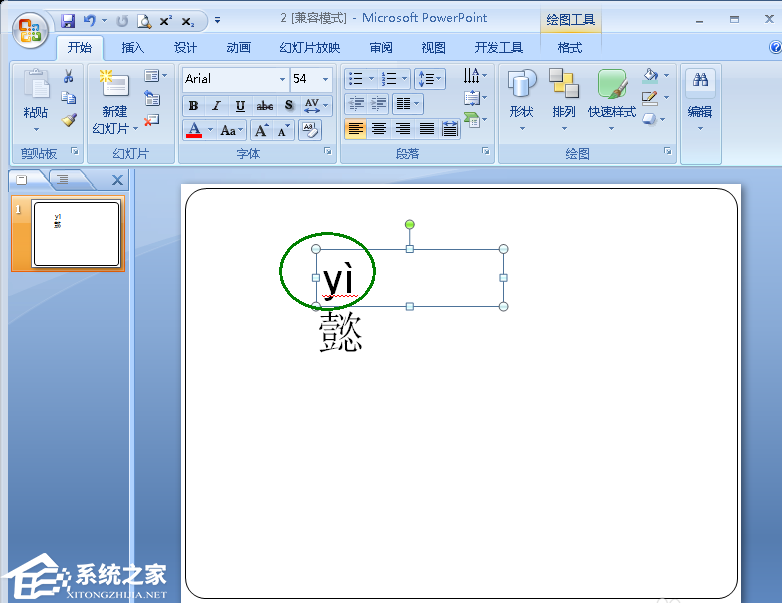Viewport: 782px width, 603px height.
Task: Click the Clear Formatting eraser icon
Action: 309,130
